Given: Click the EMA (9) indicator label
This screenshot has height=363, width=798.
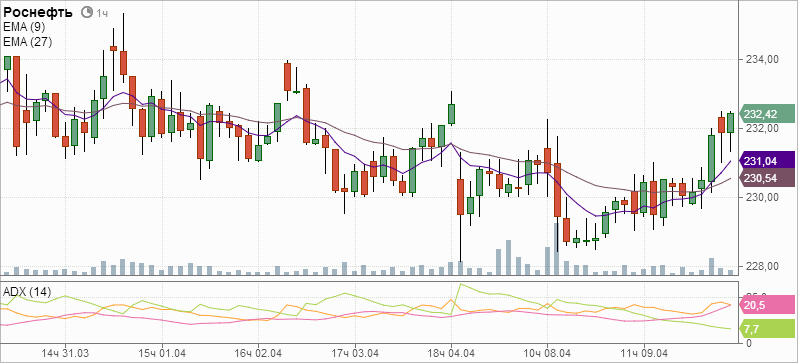Looking at the screenshot, I should tap(24, 27).
